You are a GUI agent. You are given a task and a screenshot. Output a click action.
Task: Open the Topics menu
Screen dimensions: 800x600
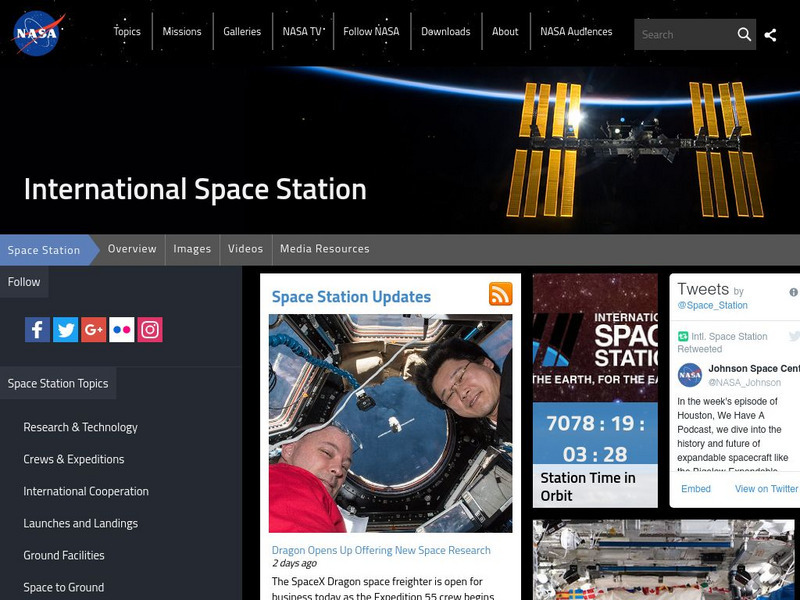[x=127, y=32]
